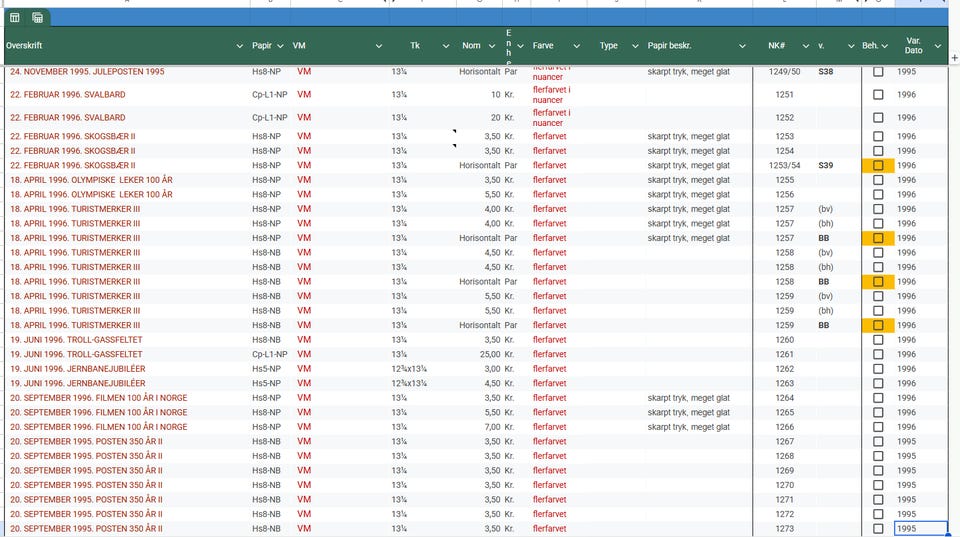Click the 12¾x13¾ Tk cell in row 1262
The height and width of the screenshot is (537, 960).
(409, 369)
